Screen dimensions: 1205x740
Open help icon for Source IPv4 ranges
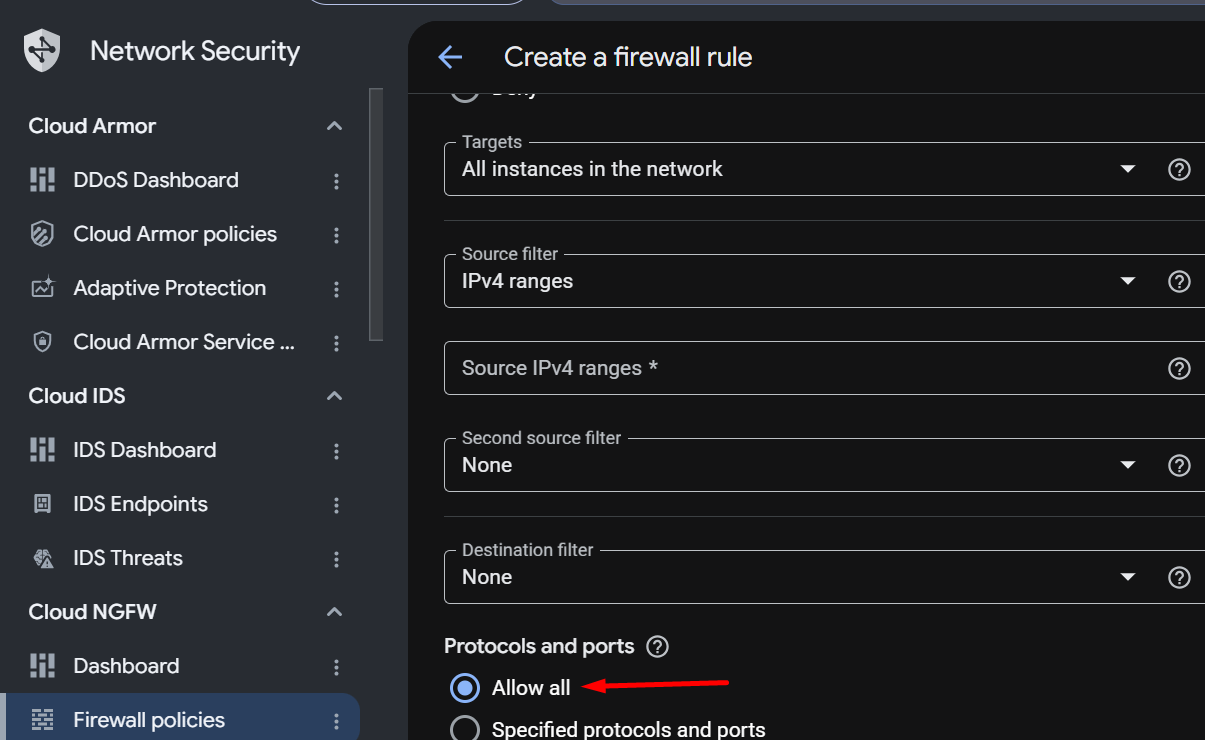[x=1179, y=368]
